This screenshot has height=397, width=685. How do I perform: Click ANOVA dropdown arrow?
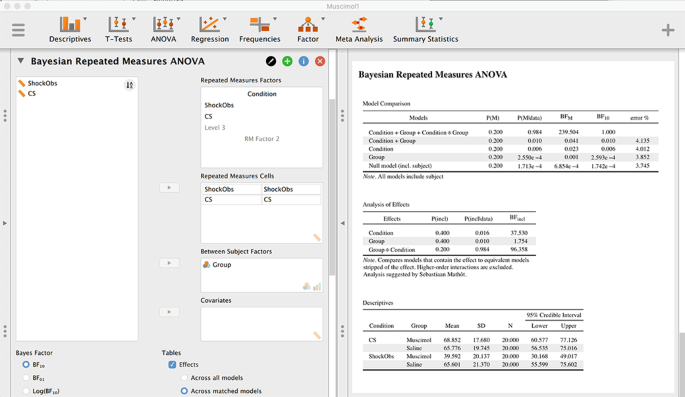click(179, 19)
